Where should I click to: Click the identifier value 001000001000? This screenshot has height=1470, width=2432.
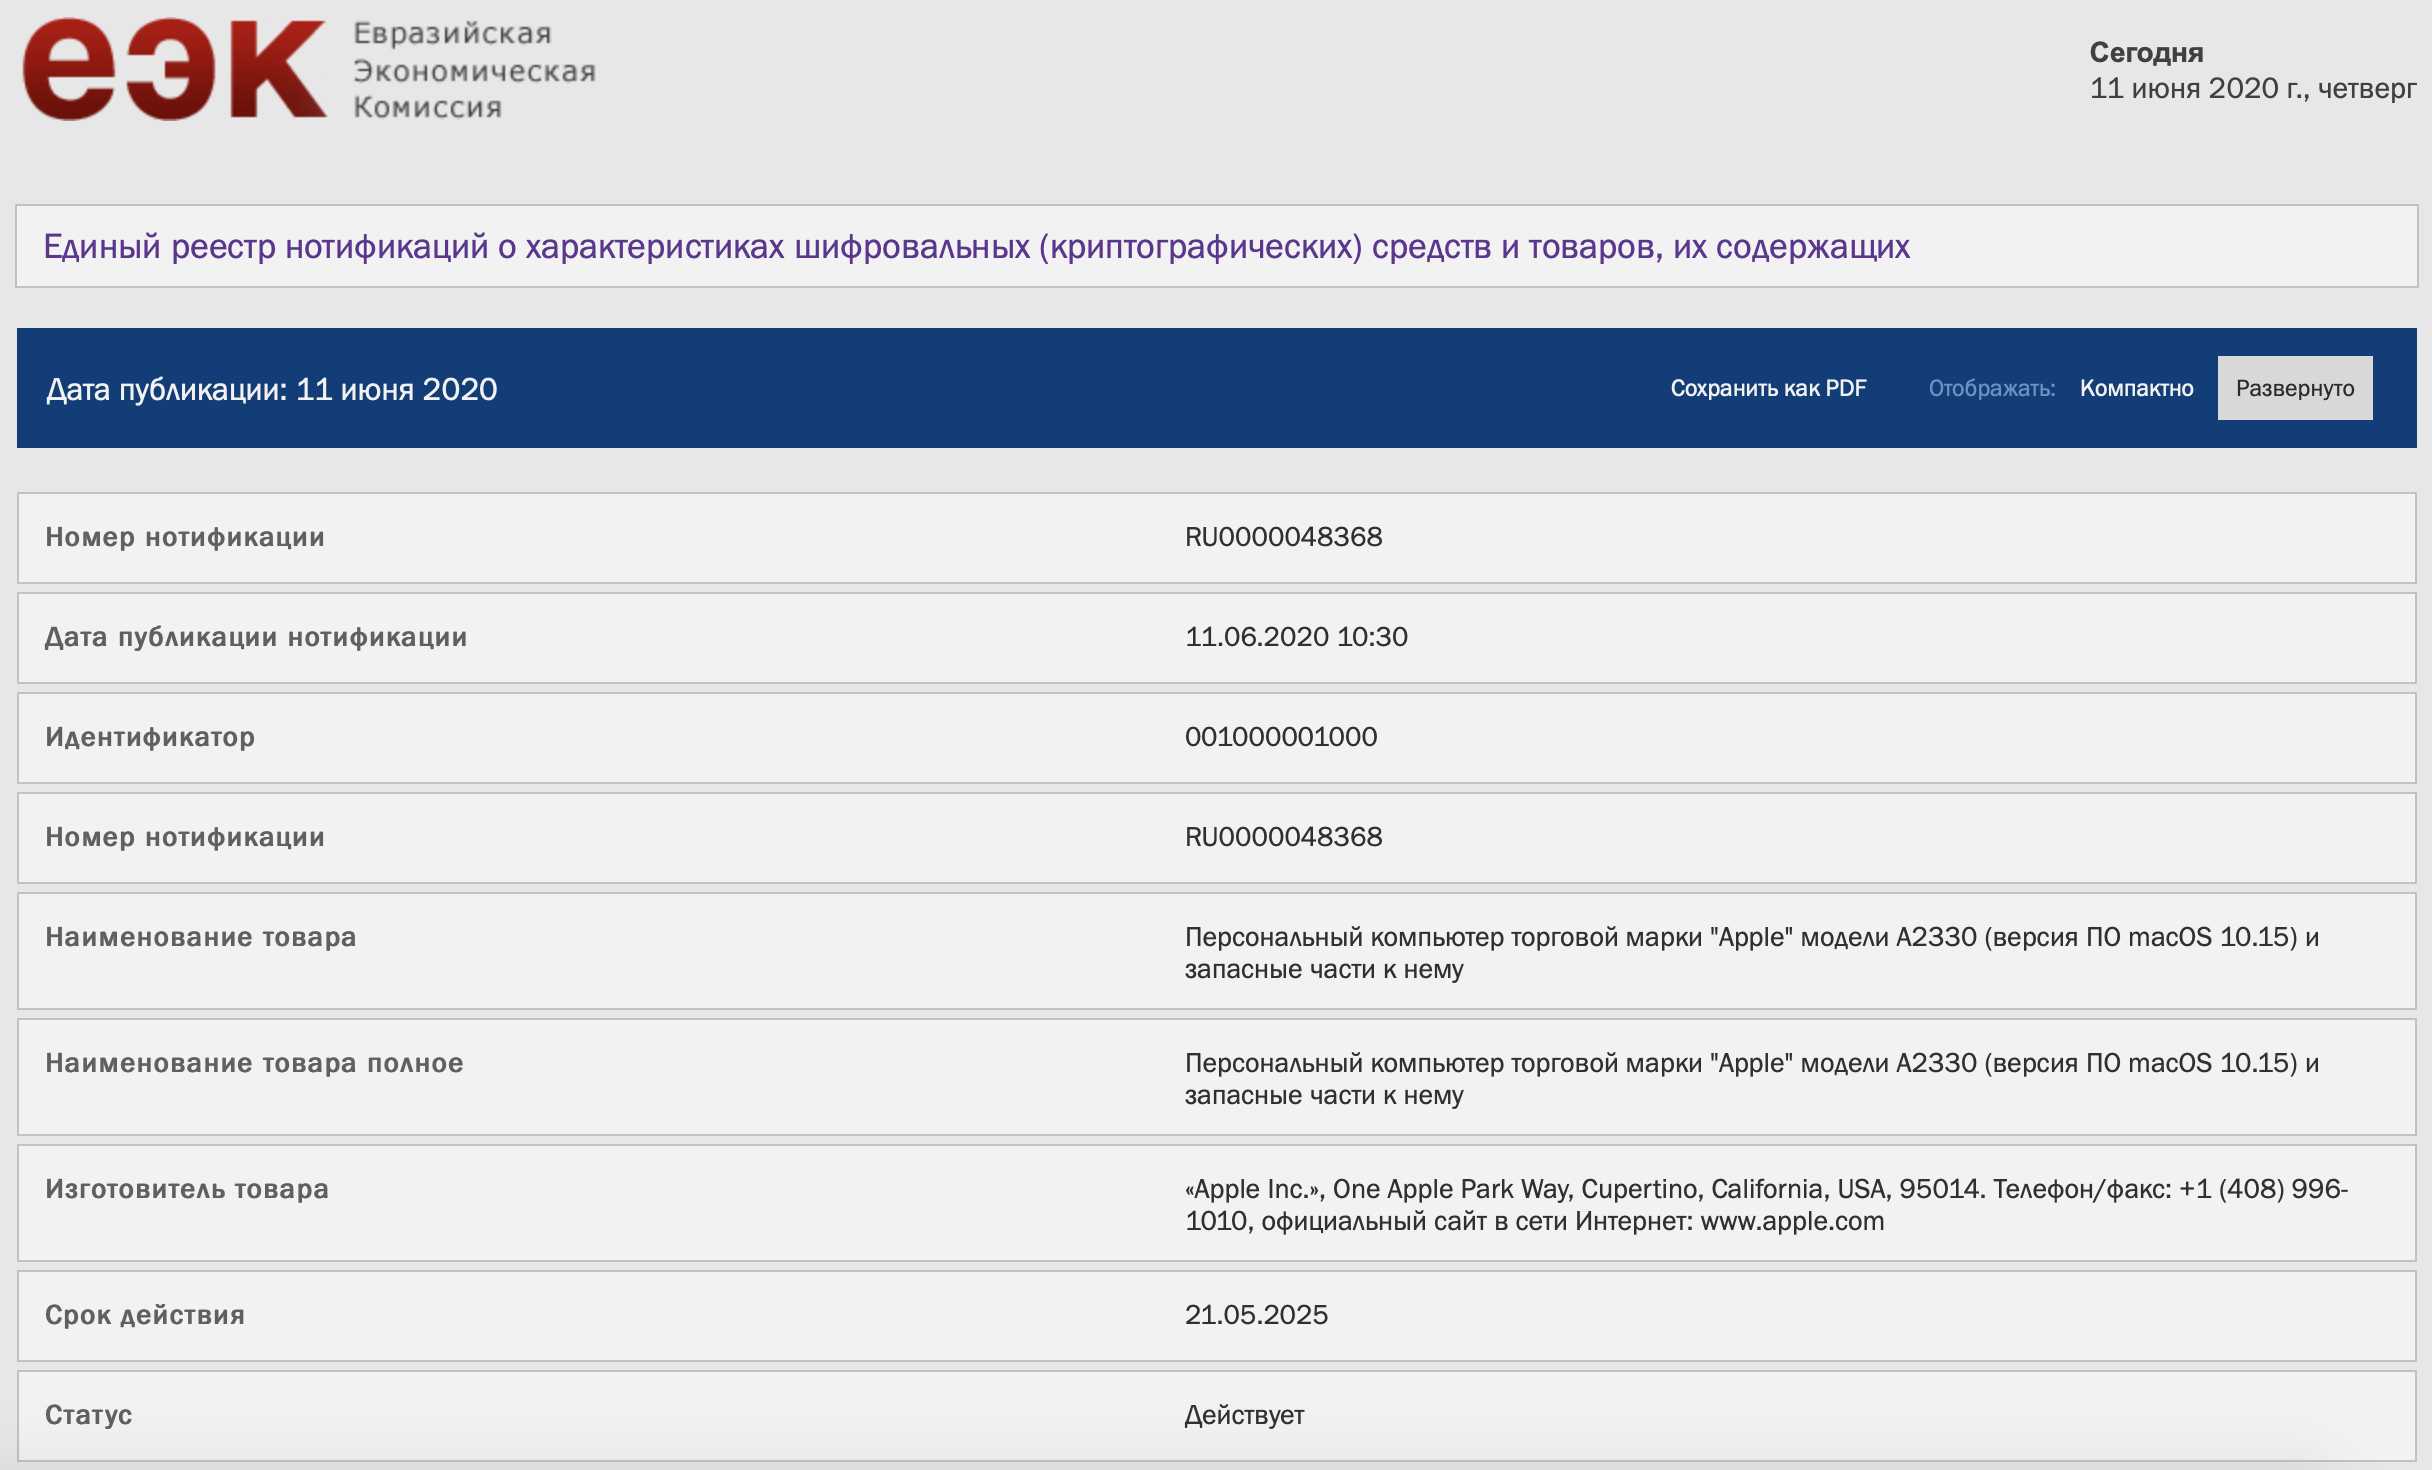pos(1280,737)
